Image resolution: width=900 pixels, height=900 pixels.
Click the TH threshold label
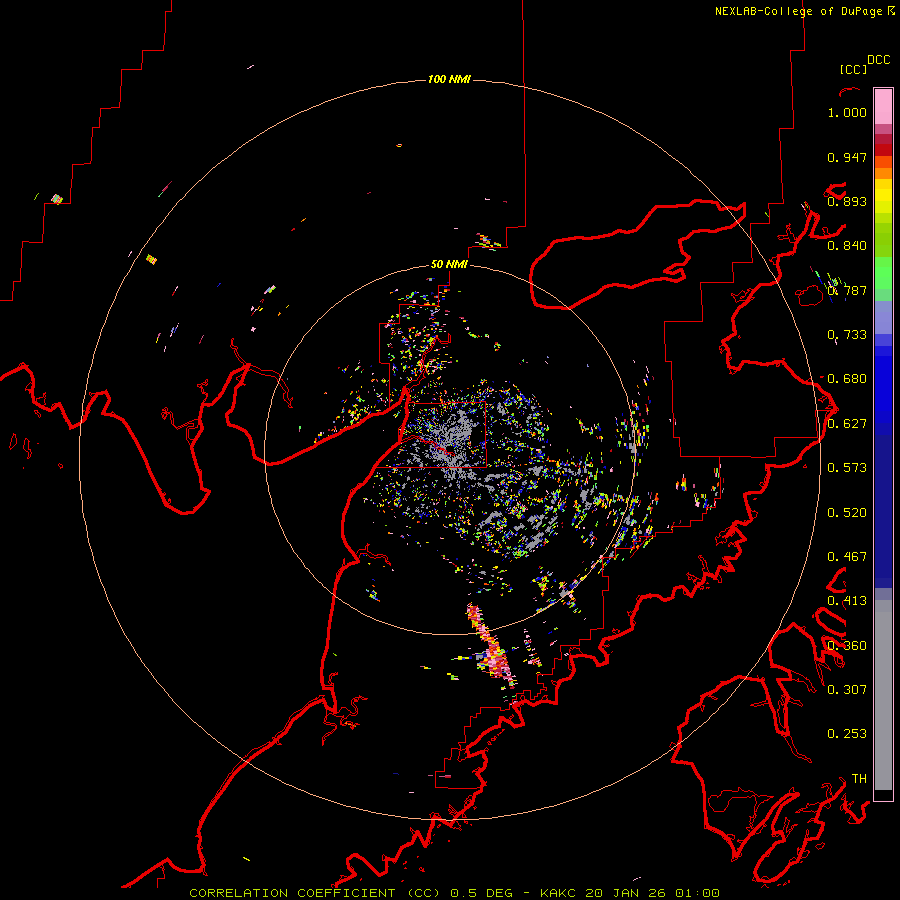click(859, 779)
